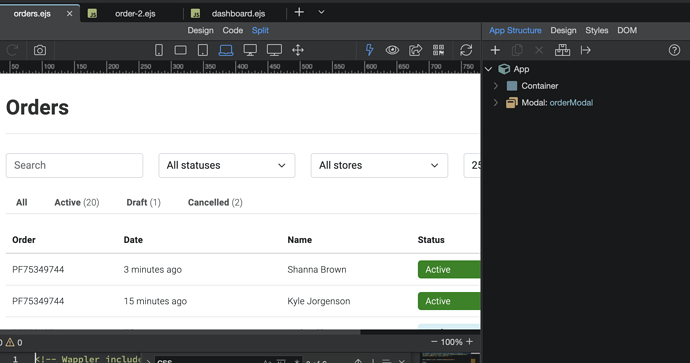Toggle the eye preview mode icon
The image size is (690, 363).
coord(392,50)
